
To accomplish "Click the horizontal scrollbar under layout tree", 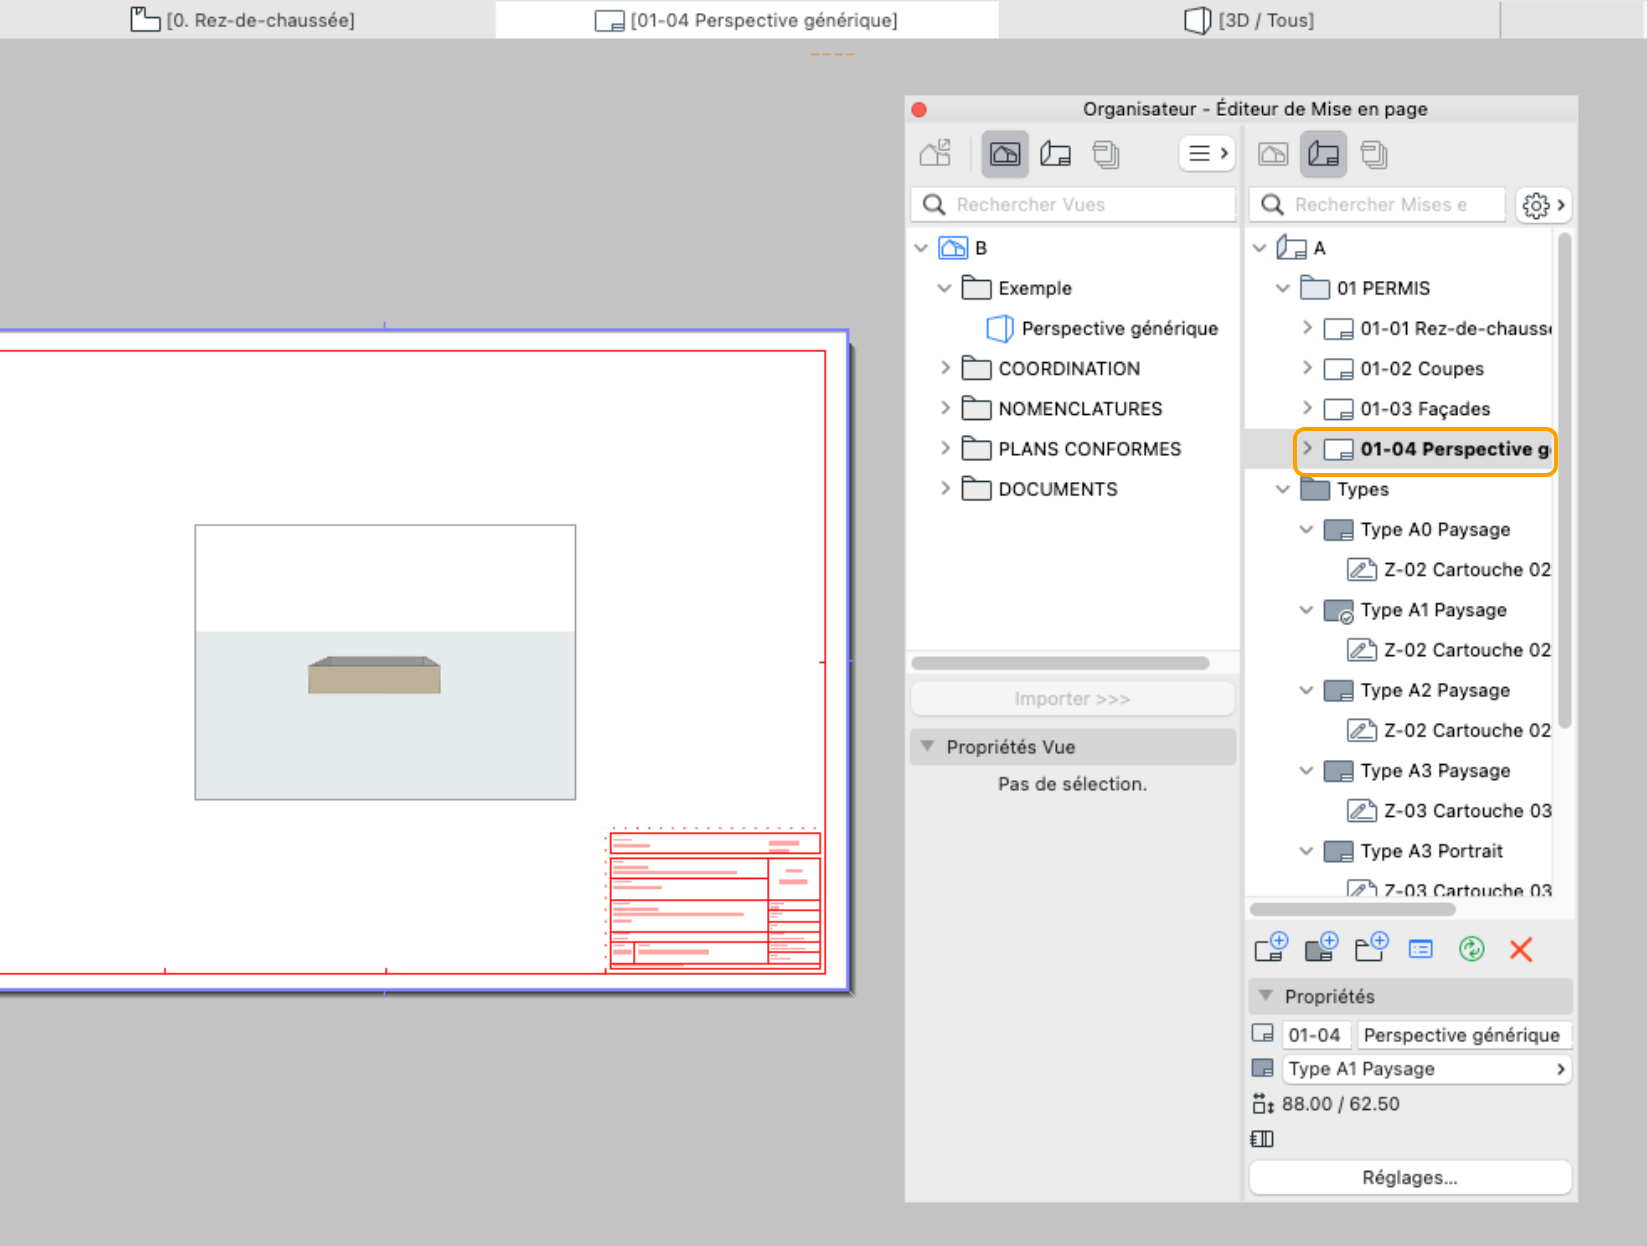I will [1352, 909].
